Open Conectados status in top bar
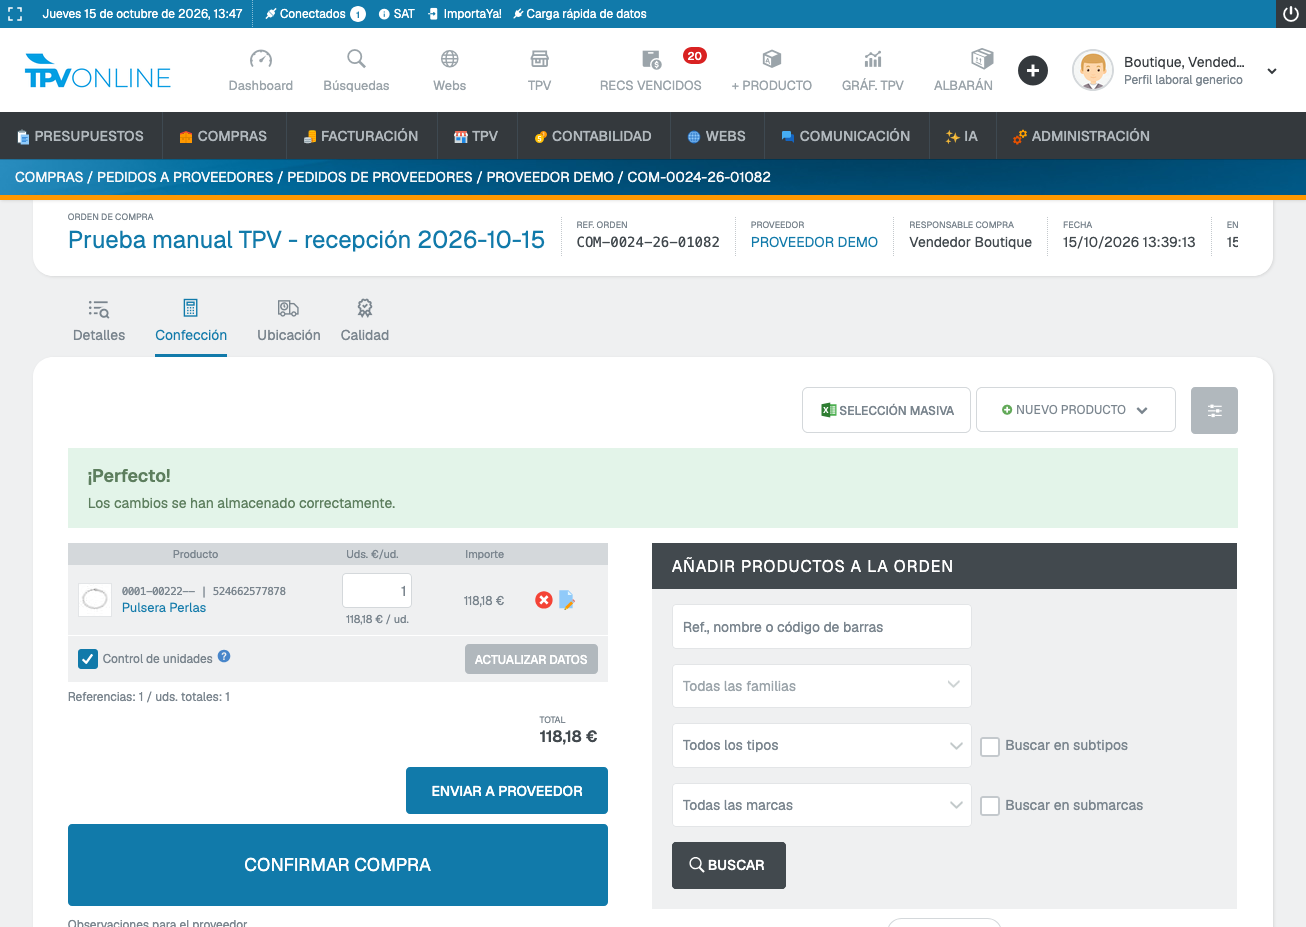 tap(315, 14)
